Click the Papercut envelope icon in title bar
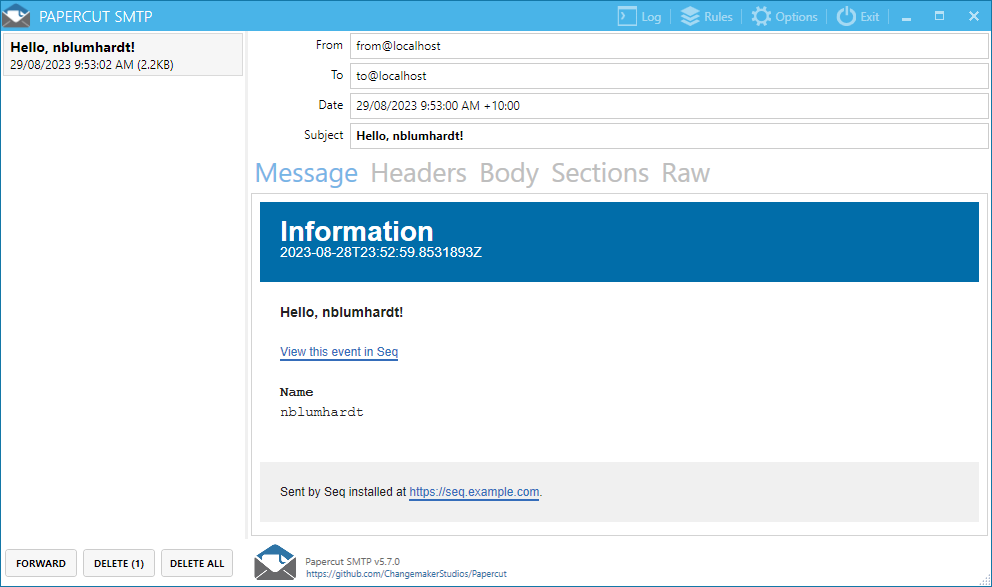This screenshot has height=587, width=992. [16, 16]
